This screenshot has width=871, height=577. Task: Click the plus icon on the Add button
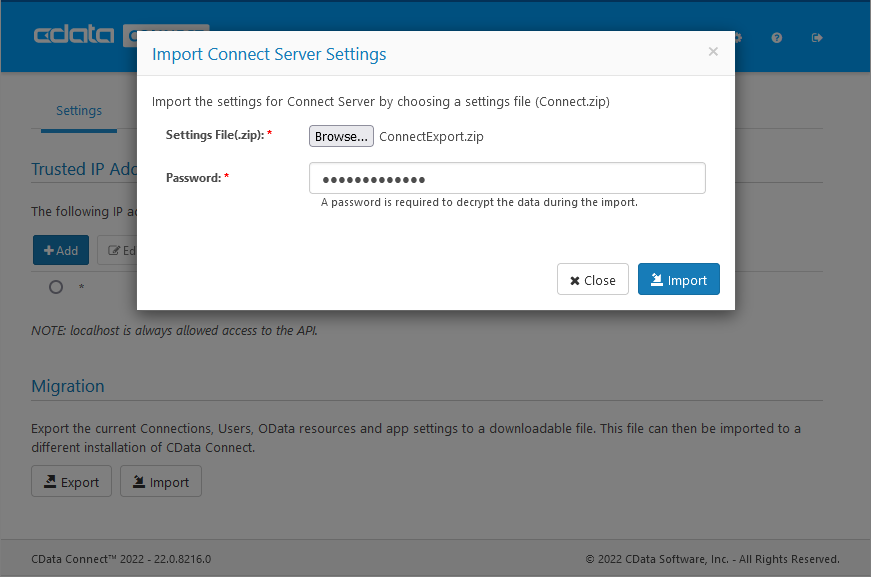48,250
